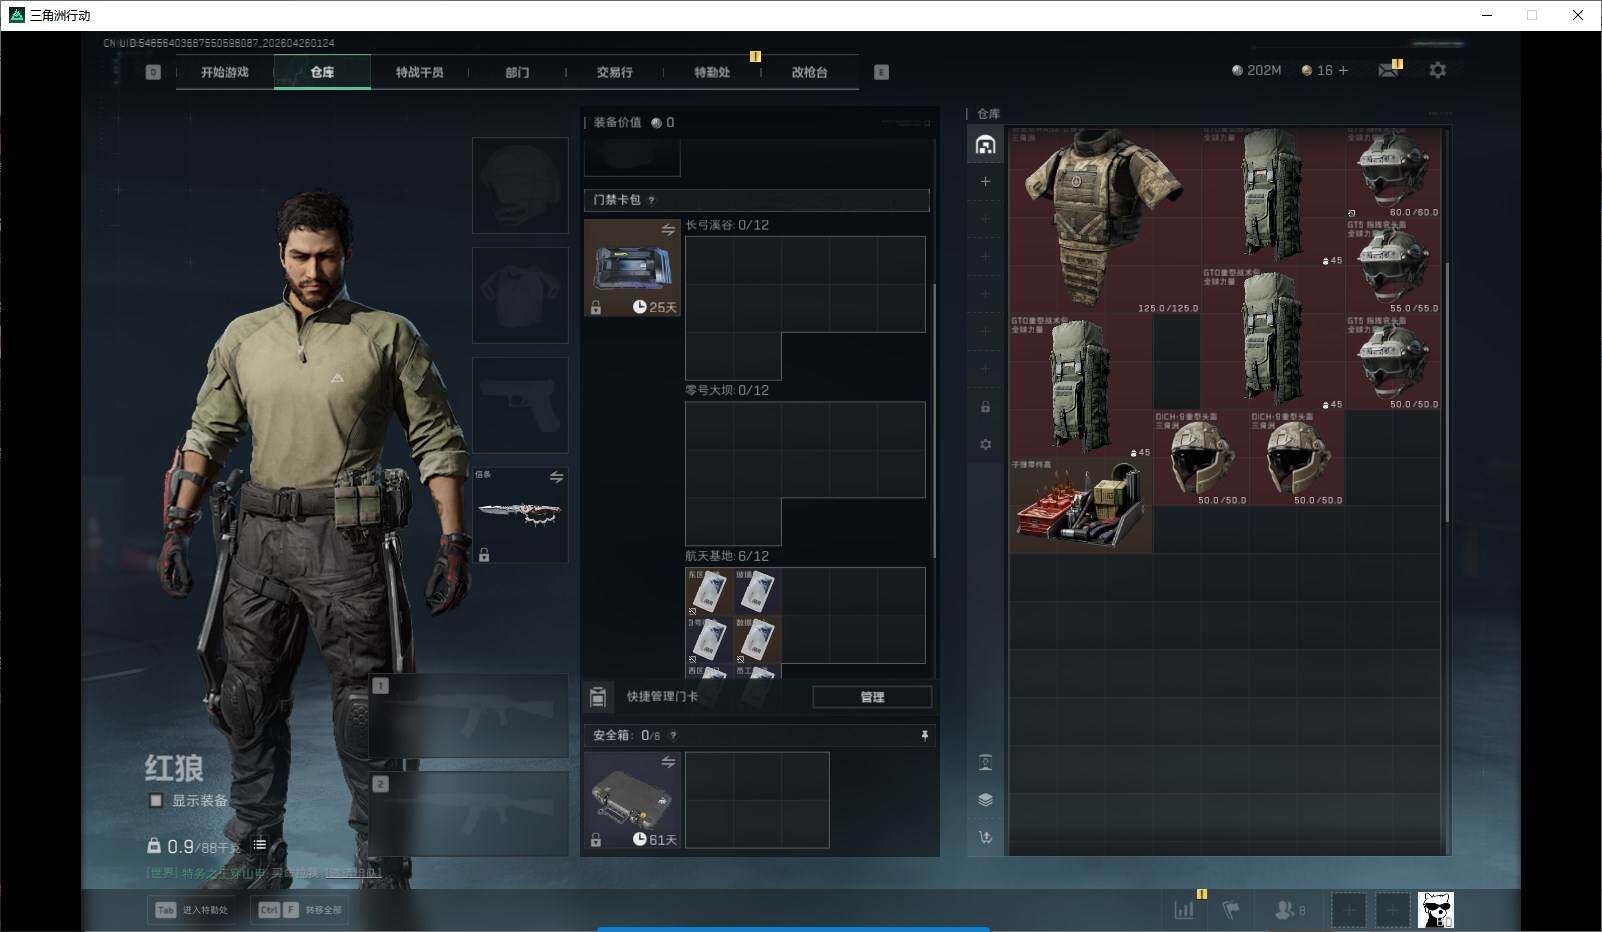Open the mail inbox envelope icon
Screen dimensions: 1602x932
pos(1388,70)
